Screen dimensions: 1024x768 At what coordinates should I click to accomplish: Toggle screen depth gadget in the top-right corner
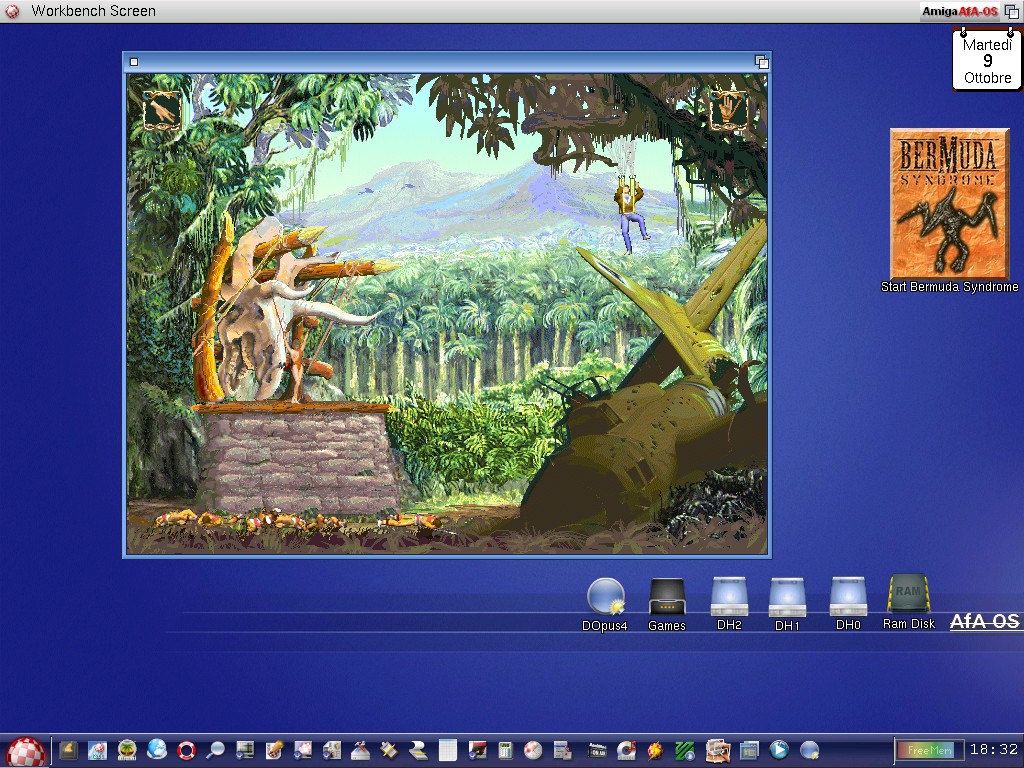pyautogui.click(x=1011, y=11)
